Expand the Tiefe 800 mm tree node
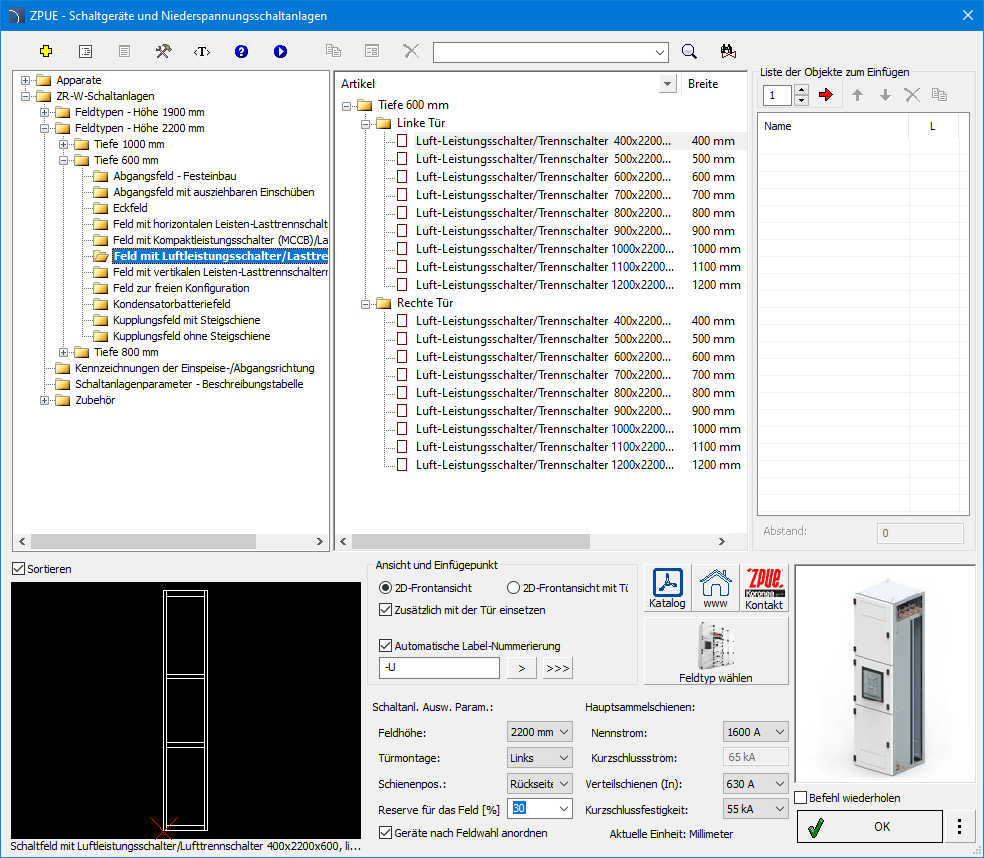 (x=65, y=352)
